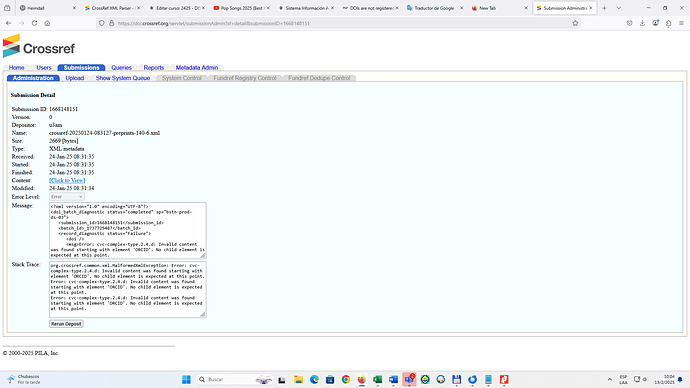This screenshot has height=388, width=690.
Task: Select the Administration sub-tab
Action: click(33, 78)
